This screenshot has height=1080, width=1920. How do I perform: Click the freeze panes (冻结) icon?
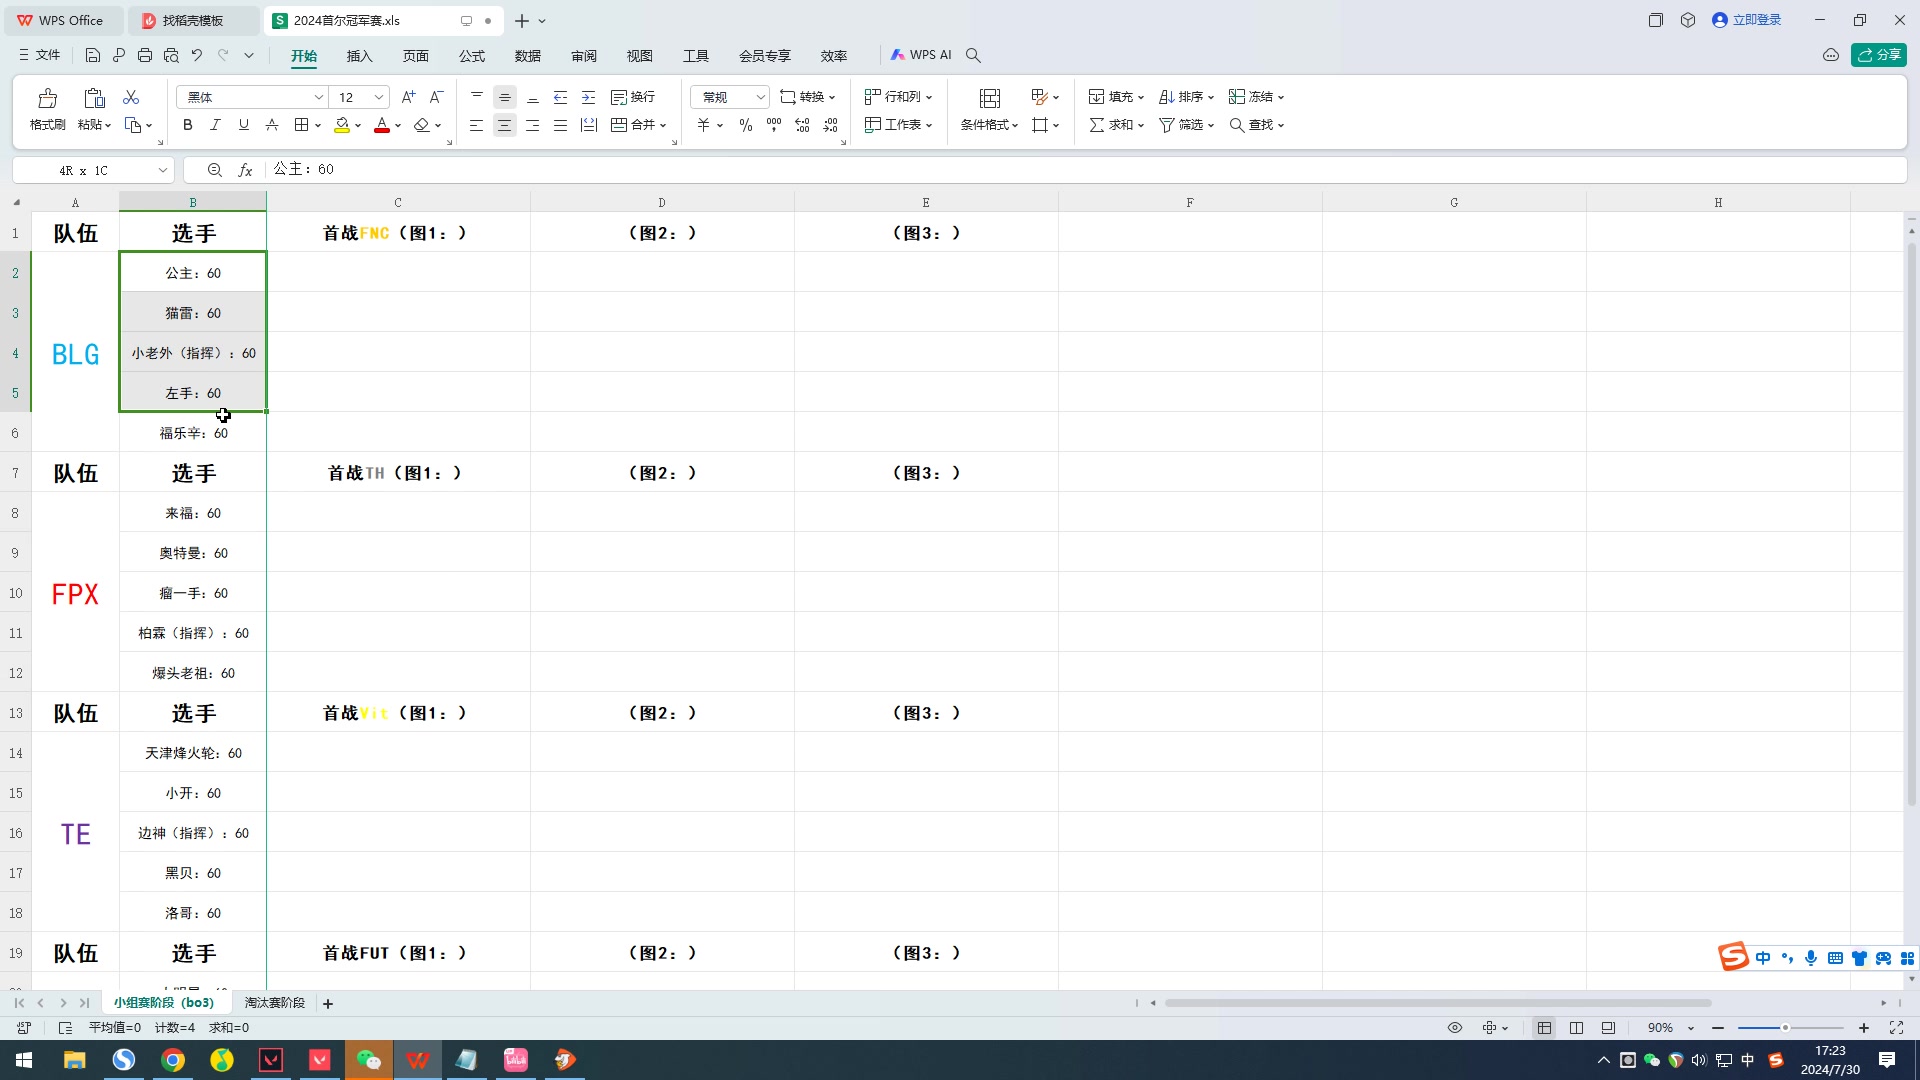coord(1237,97)
